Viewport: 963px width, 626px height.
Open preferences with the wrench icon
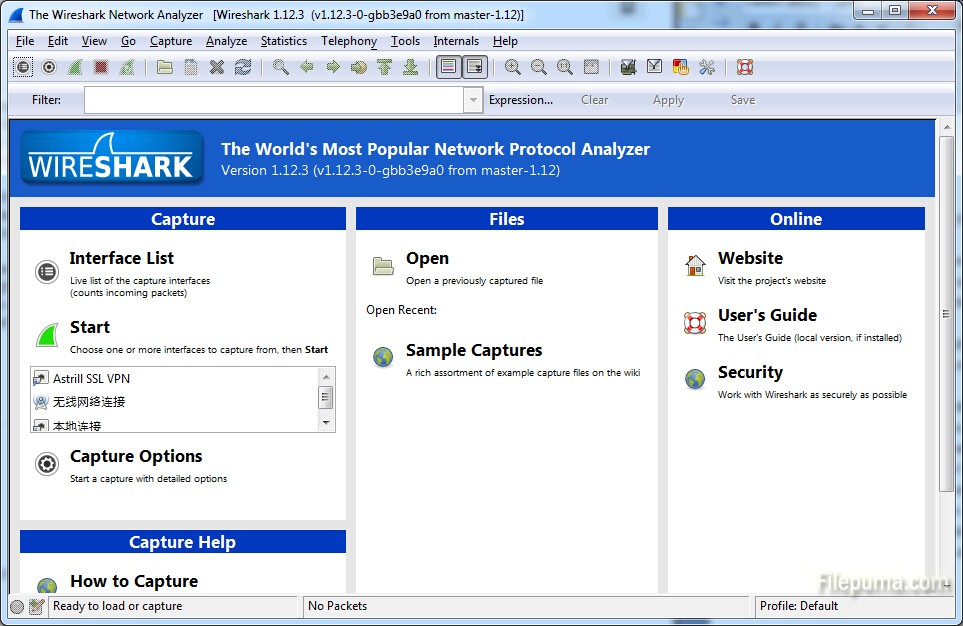707,67
